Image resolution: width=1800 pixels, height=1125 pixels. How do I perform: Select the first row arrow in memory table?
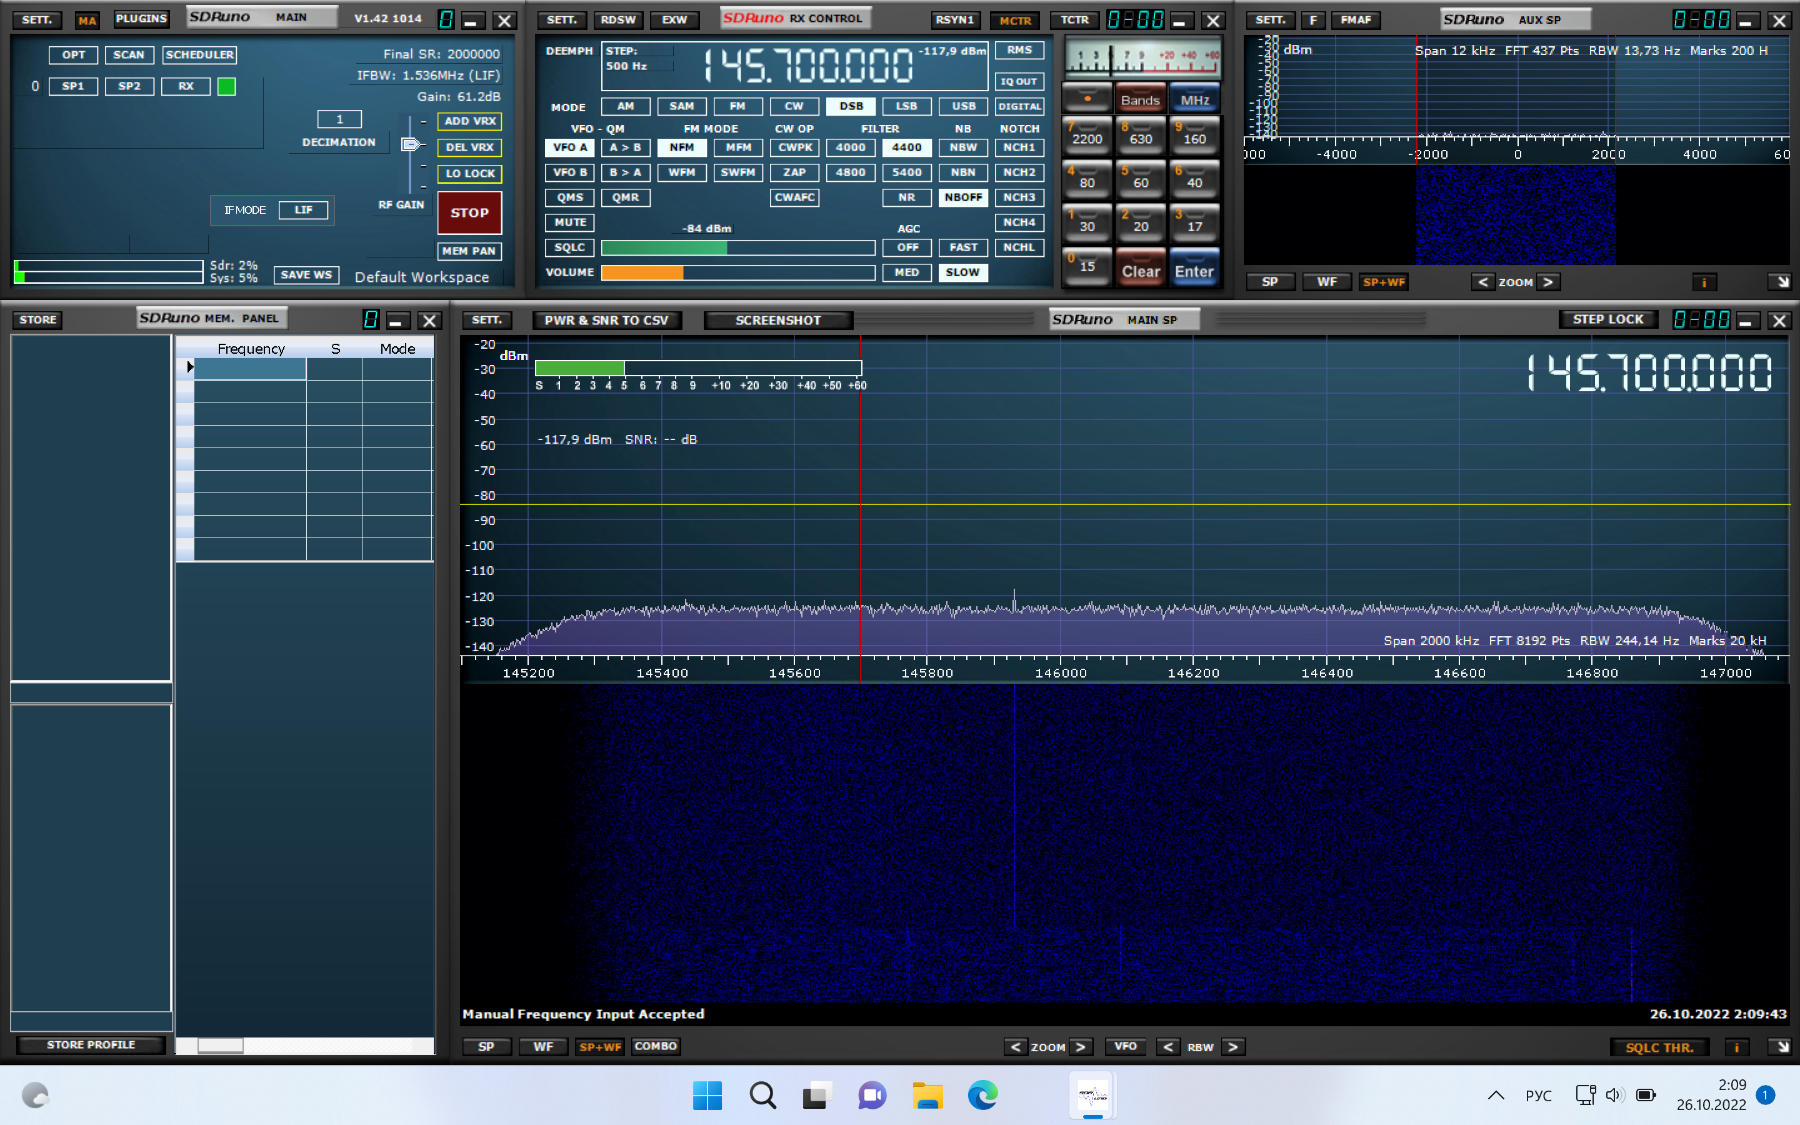[189, 368]
